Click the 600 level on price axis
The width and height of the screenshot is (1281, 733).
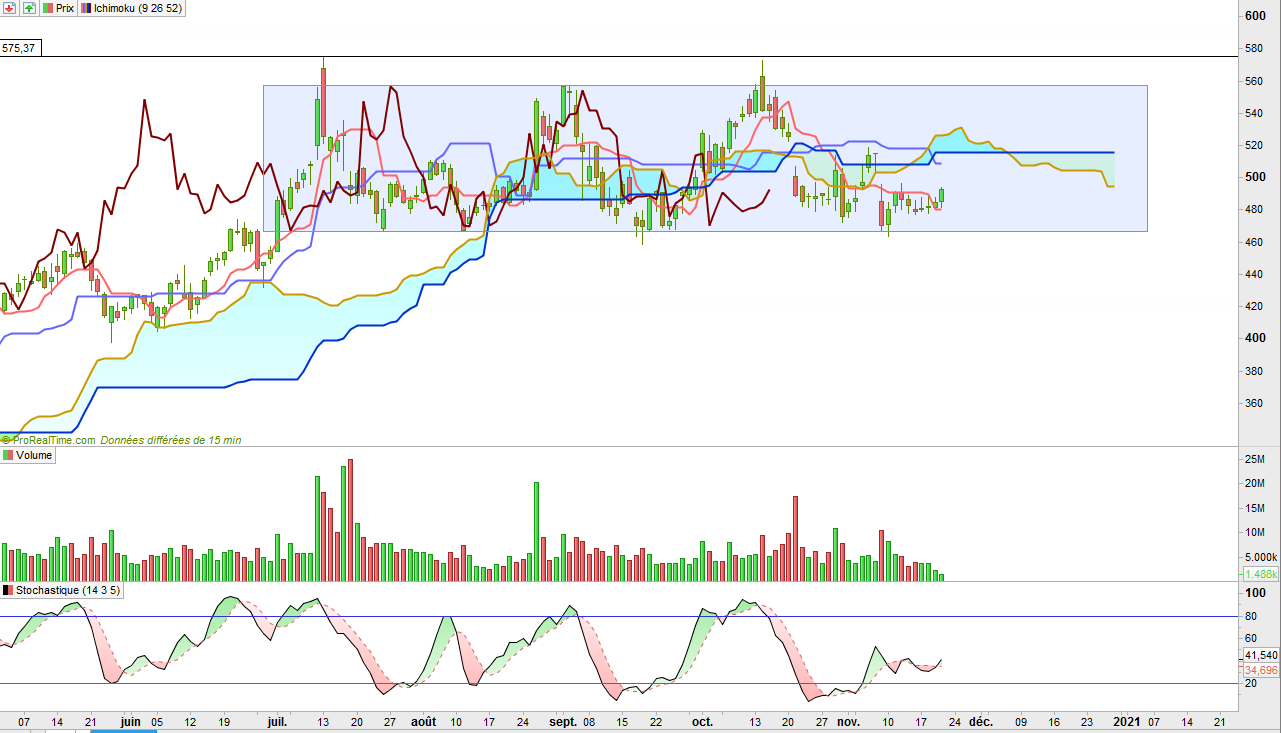tap(1254, 16)
